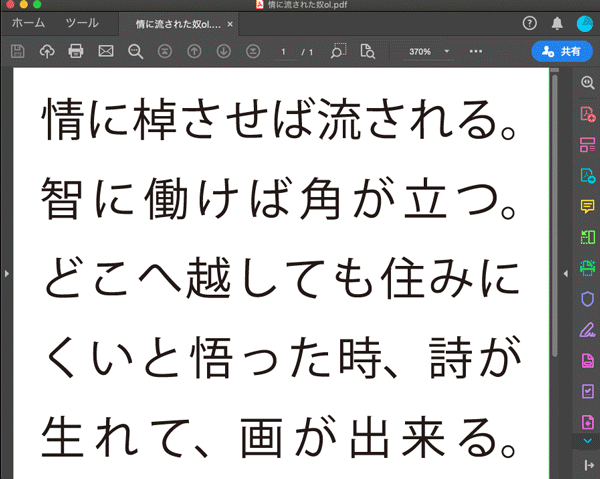Screen dimensions: 600x479
Task: Click the window title PDF file icon
Action: click(259, 4)
